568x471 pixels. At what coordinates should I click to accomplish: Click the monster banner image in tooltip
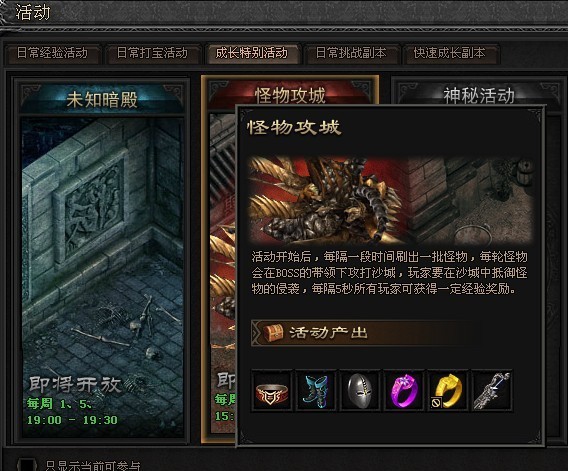391,201
